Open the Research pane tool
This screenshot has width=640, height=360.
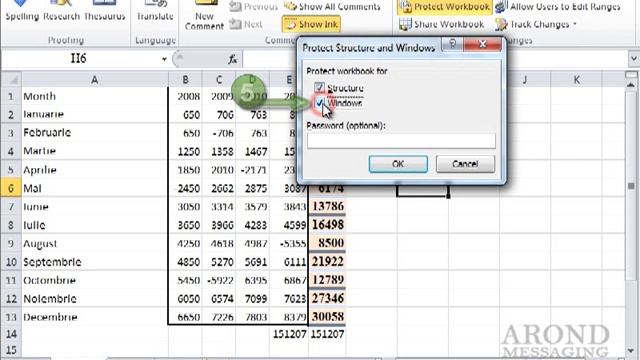(61, 11)
